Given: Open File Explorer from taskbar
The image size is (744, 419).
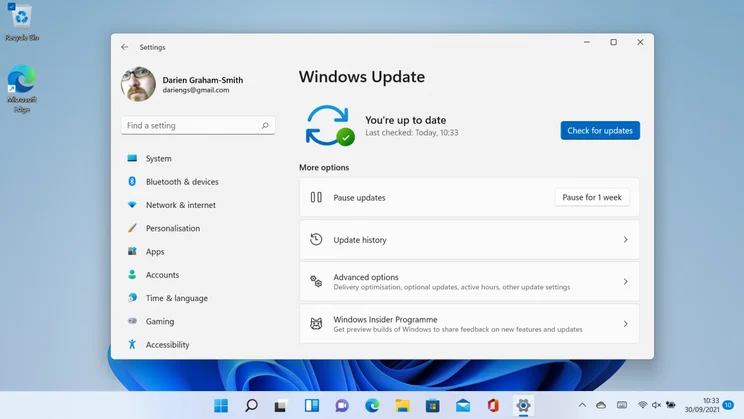Looking at the screenshot, I should (x=402, y=405).
